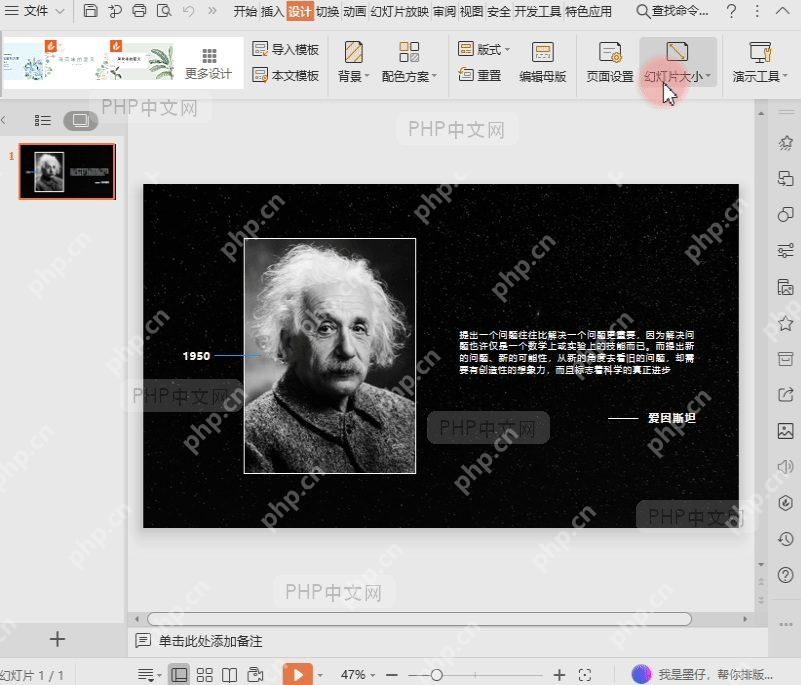Select slide 1 thumbnail
801x685 pixels.
[x=67, y=171]
